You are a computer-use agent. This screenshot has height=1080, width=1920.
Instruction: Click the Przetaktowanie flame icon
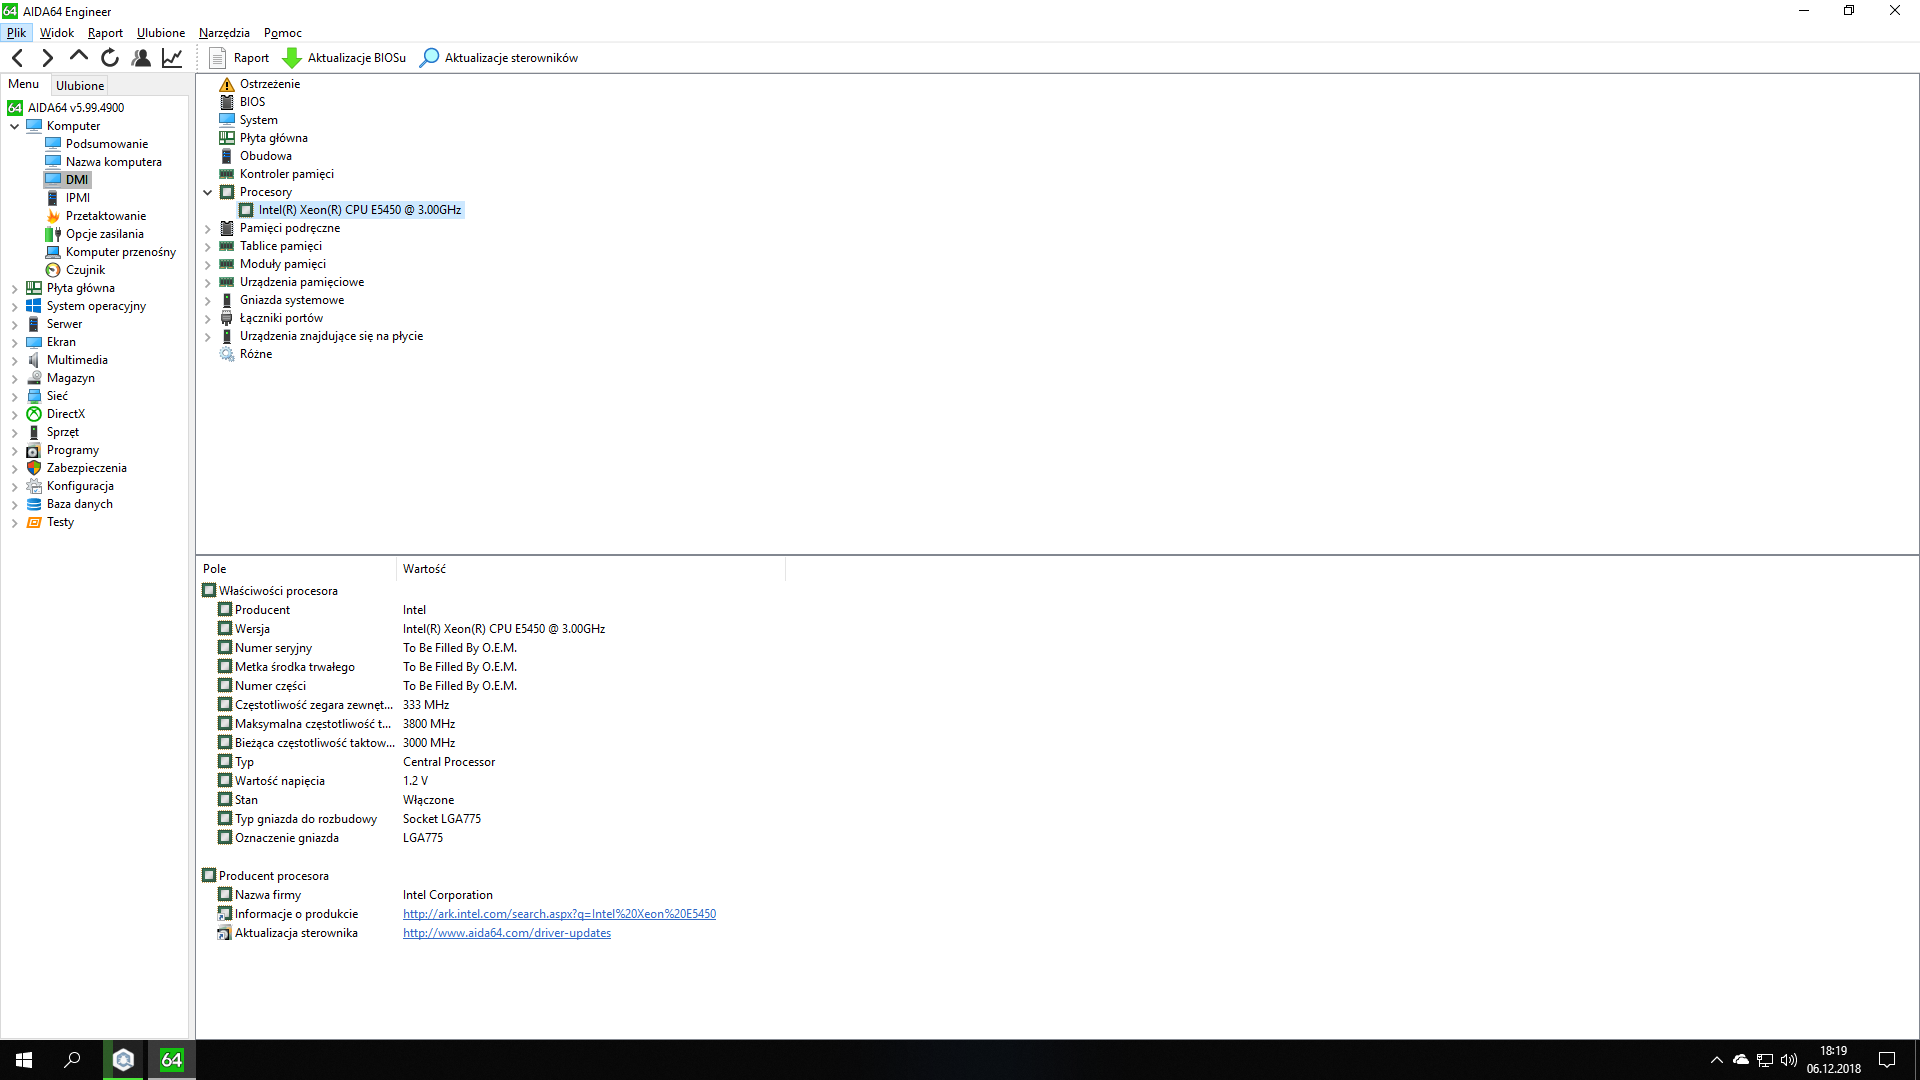pos(53,216)
